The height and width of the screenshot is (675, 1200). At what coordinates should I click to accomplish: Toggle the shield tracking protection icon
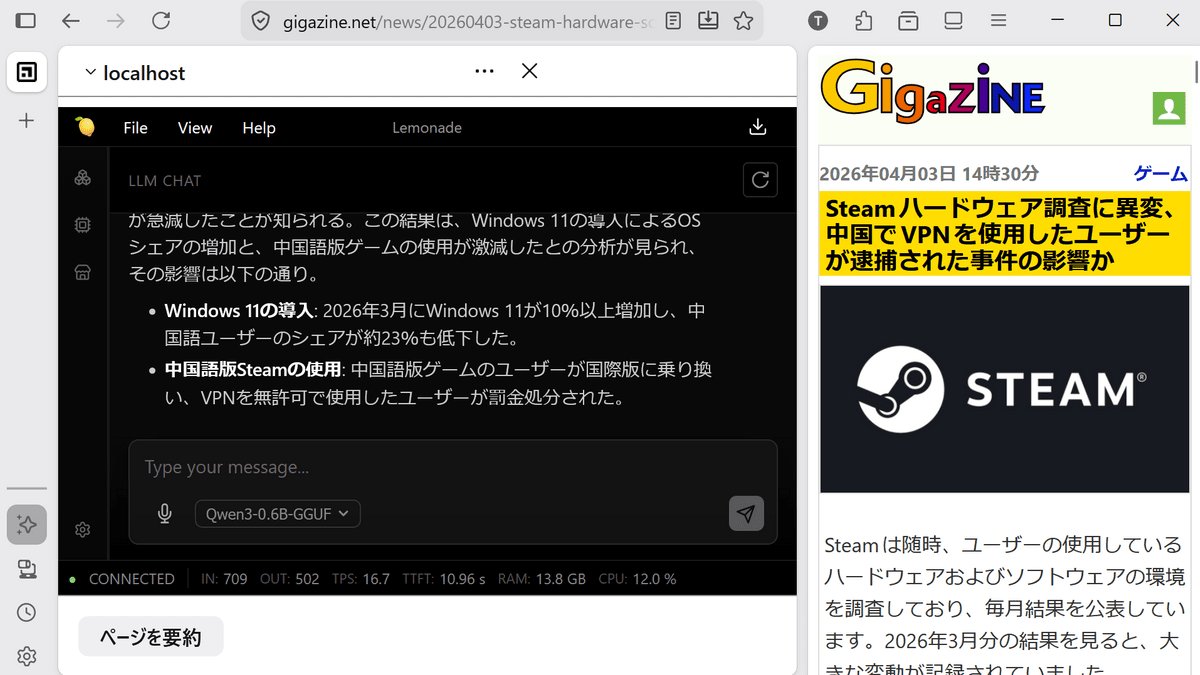[259, 20]
